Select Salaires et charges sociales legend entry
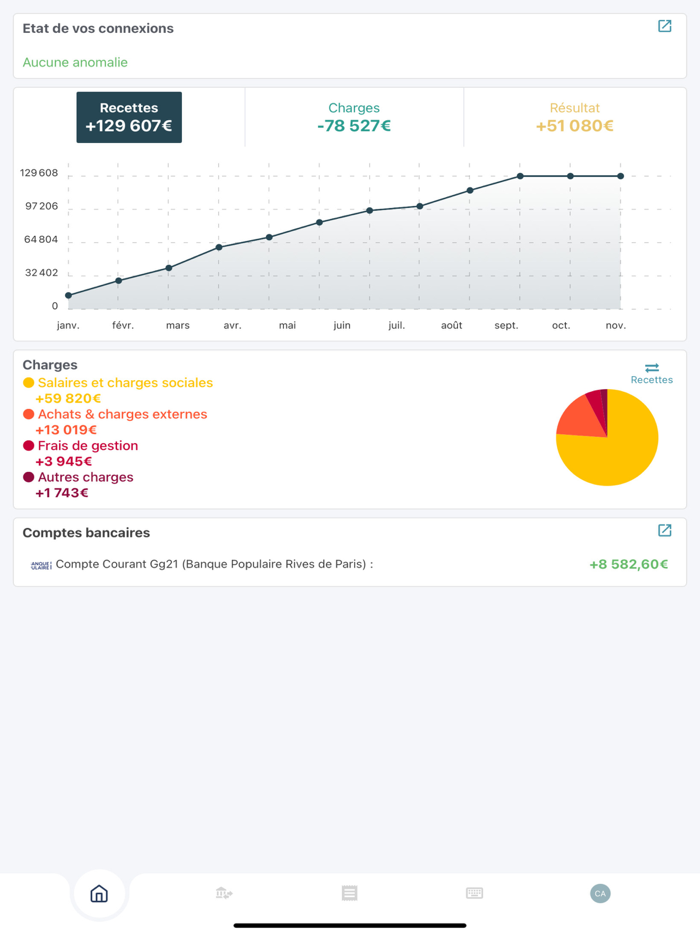 click(118, 390)
